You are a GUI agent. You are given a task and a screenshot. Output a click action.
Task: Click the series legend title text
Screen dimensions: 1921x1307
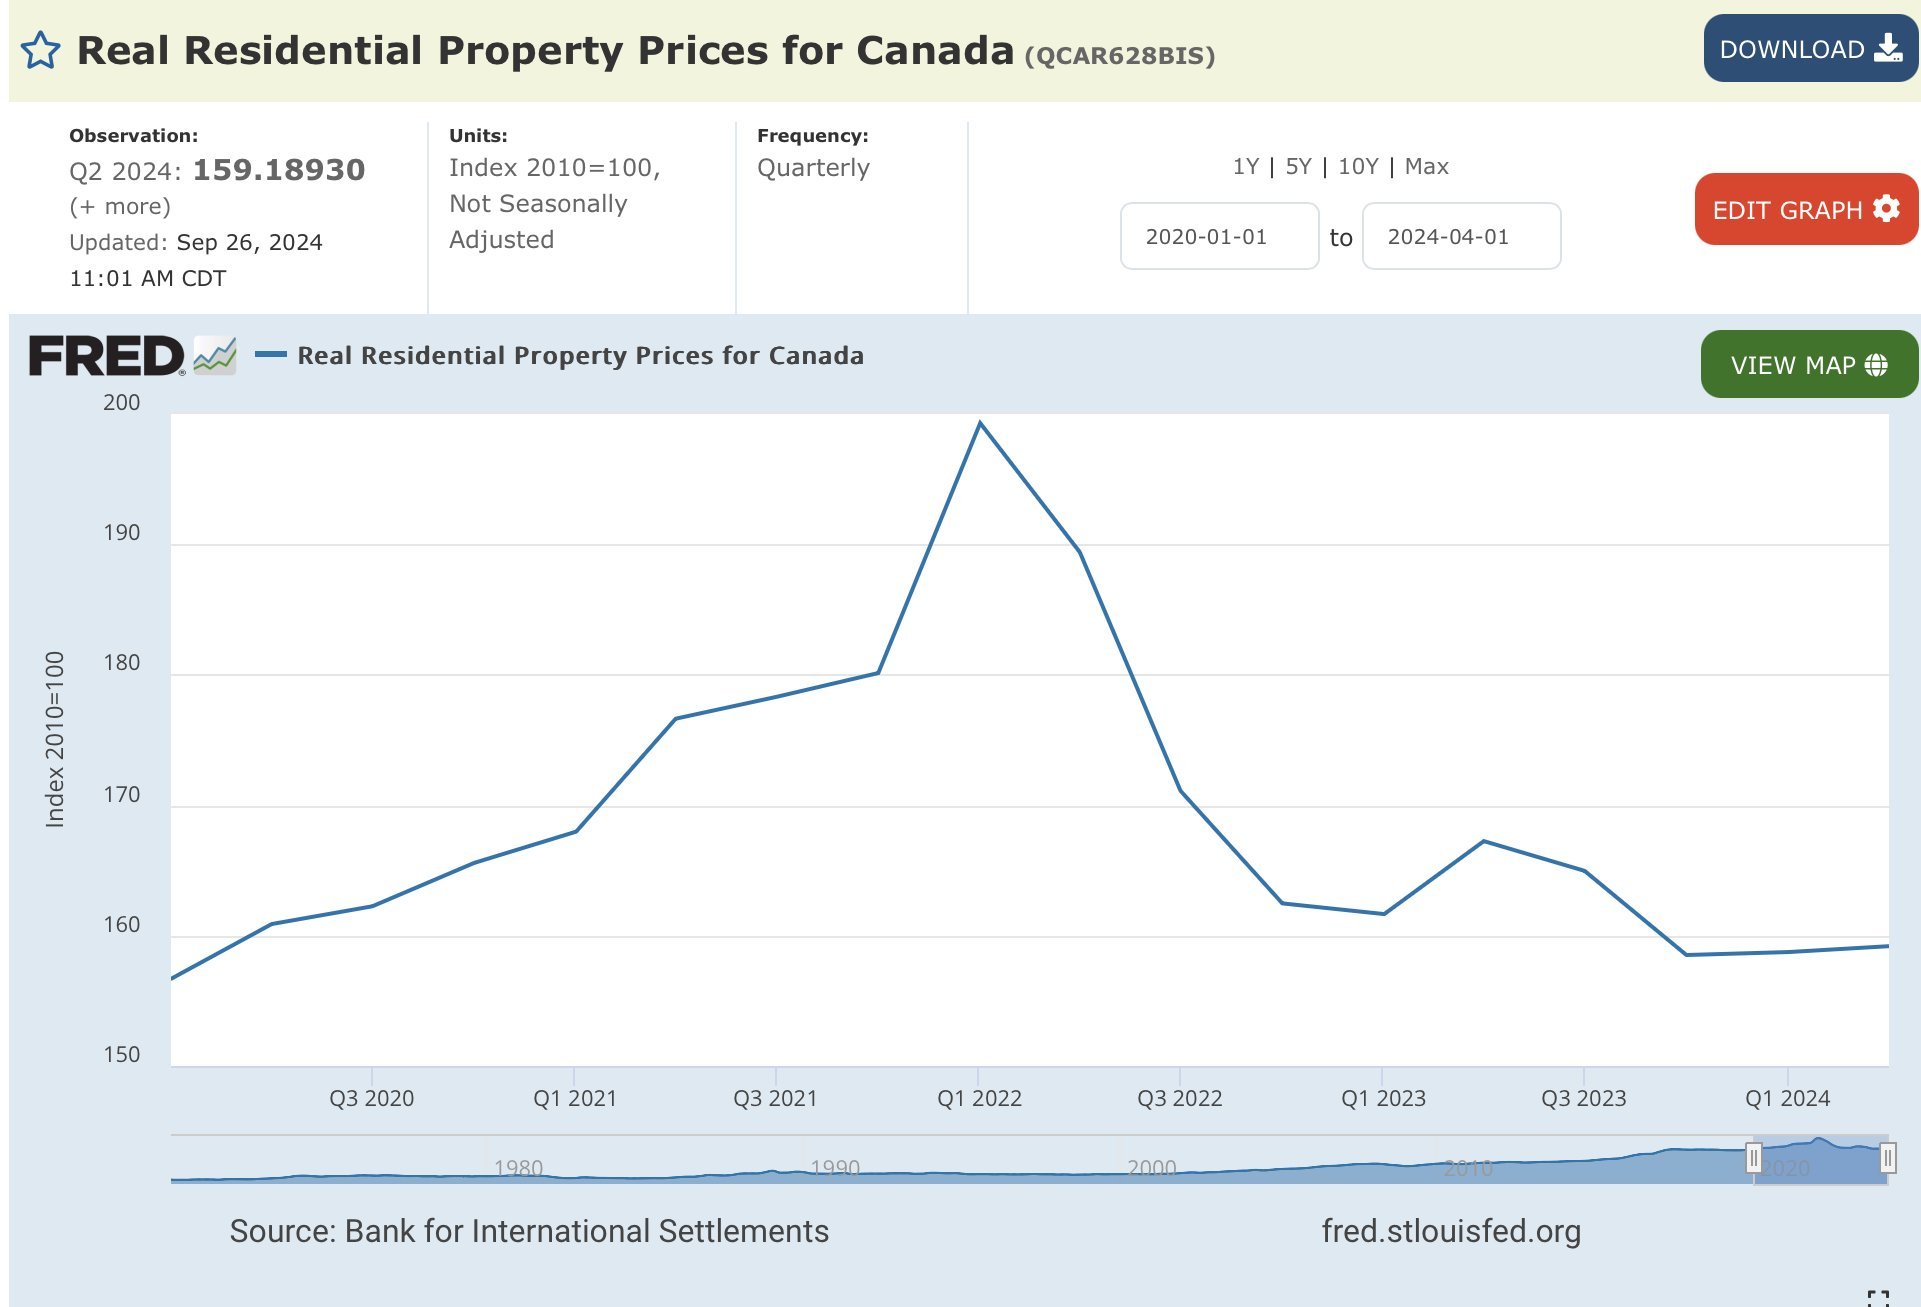(x=580, y=356)
